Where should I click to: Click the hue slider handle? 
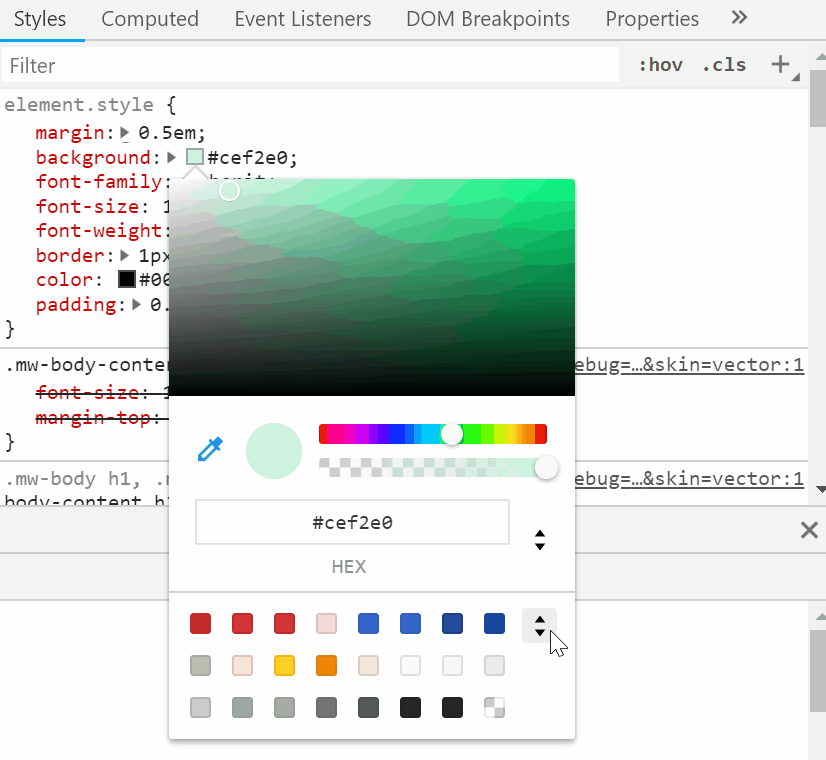452,434
